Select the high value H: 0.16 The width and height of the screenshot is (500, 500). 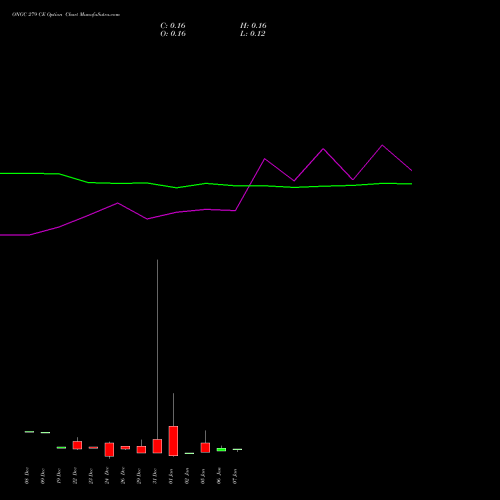point(253,26)
